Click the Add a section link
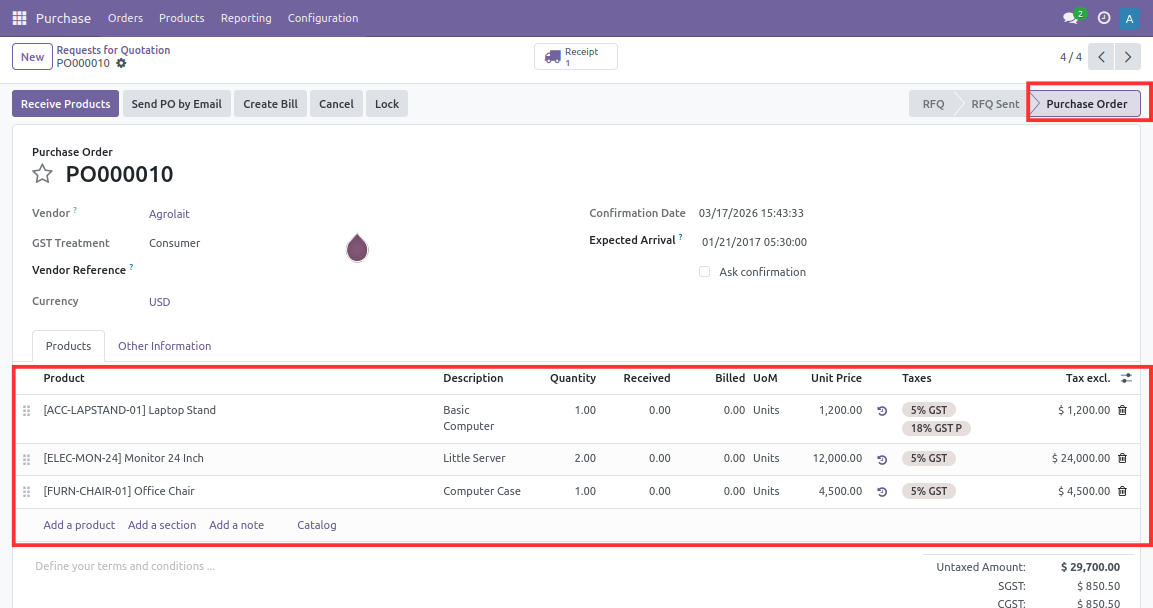Viewport: 1153px width, 608px height. [x=162, y=525]
